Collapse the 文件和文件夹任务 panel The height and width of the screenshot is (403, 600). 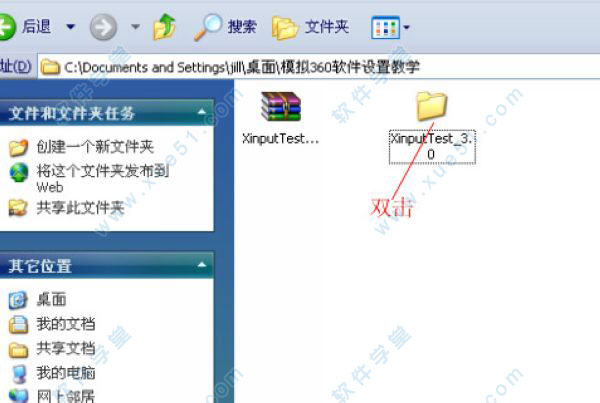tap(202, 112)
